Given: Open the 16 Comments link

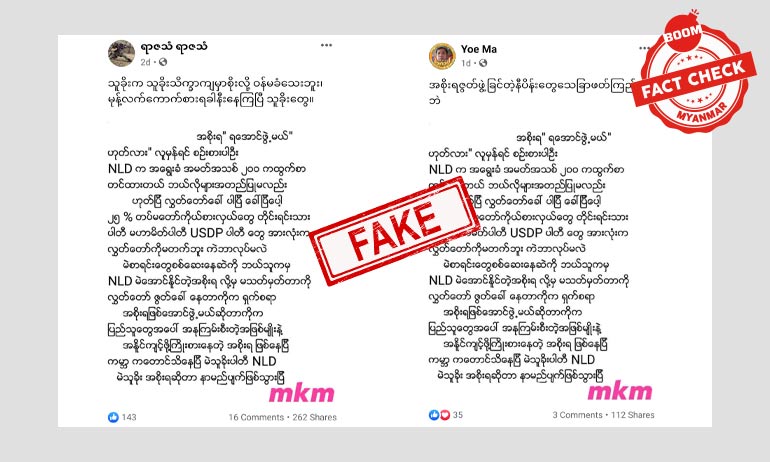Looking at the screenshot, I should pos(256,417).
